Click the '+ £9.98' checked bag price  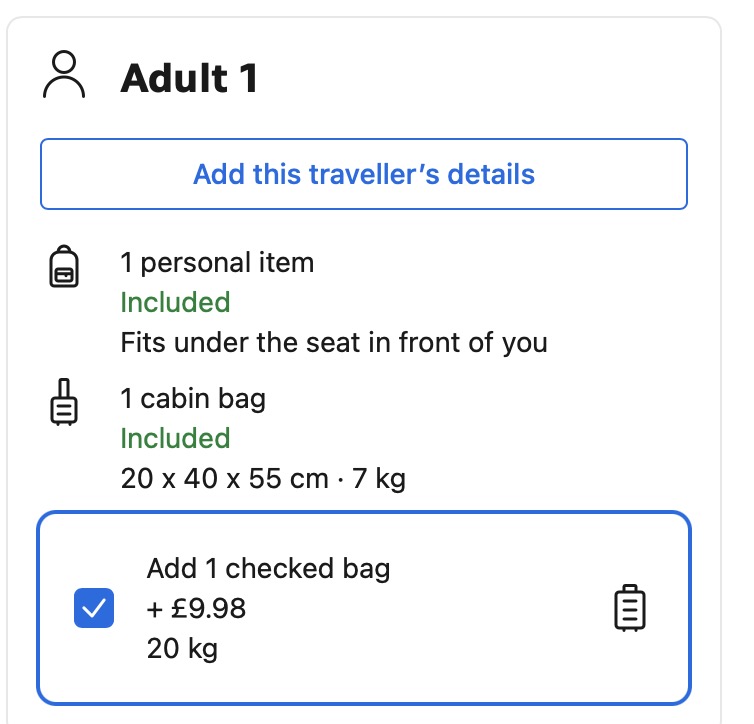196,609
